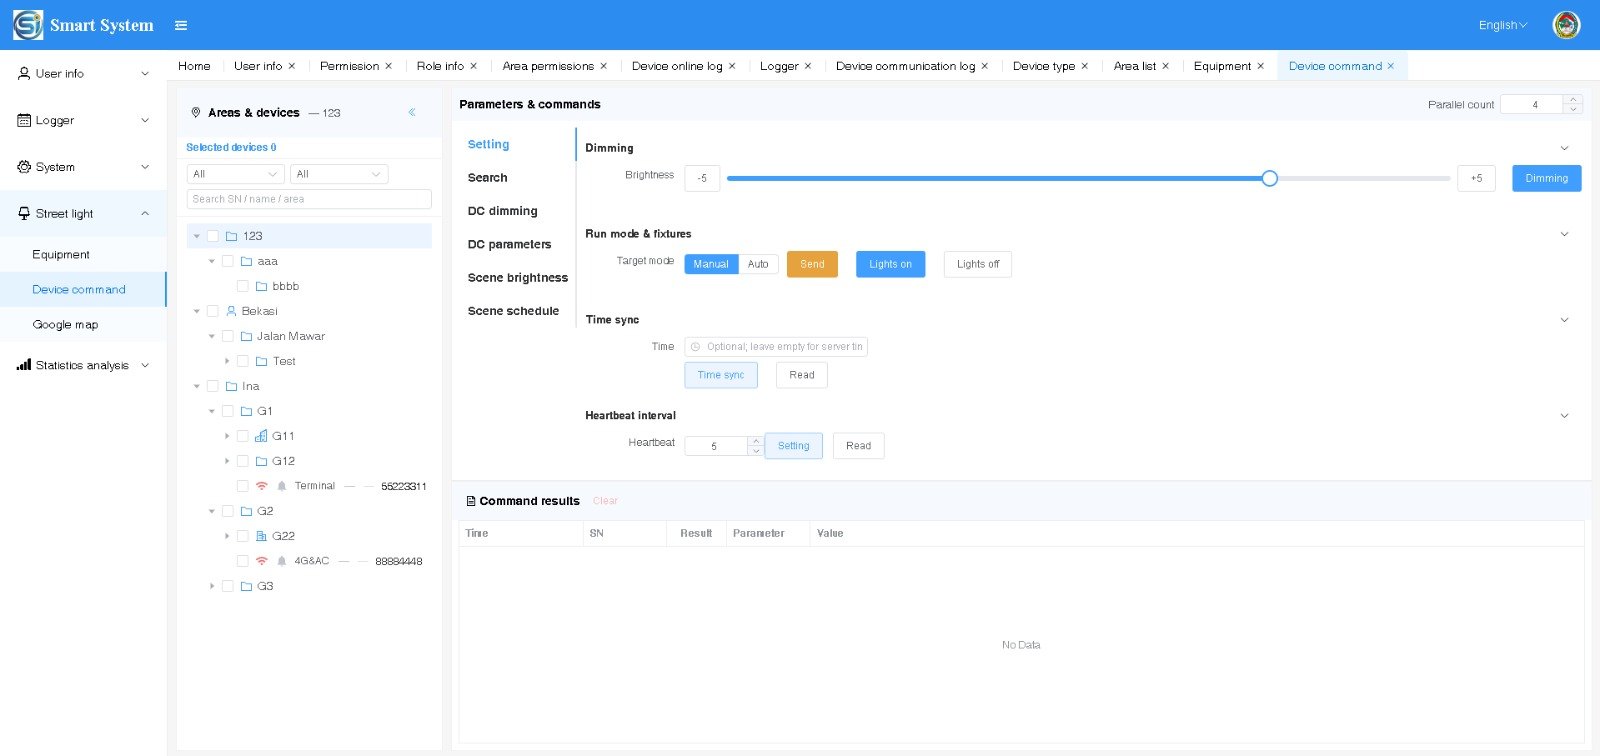Click the Lights off button
Screen dimensions: 1600x756
pos(978,264)
